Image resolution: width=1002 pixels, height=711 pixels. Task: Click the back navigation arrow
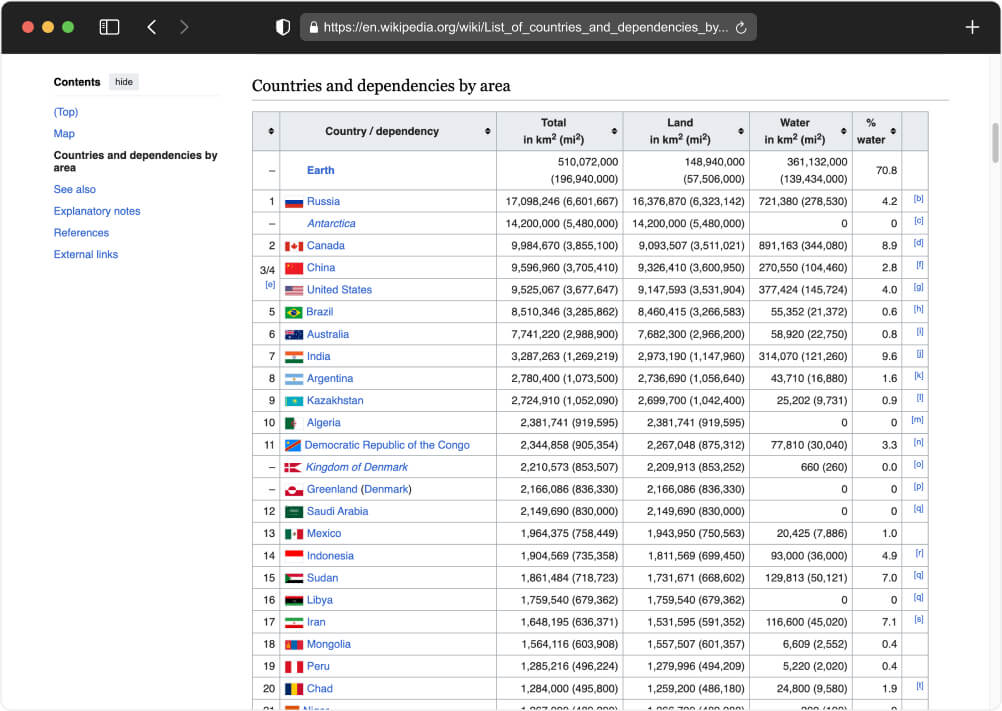tap(151, 27)
